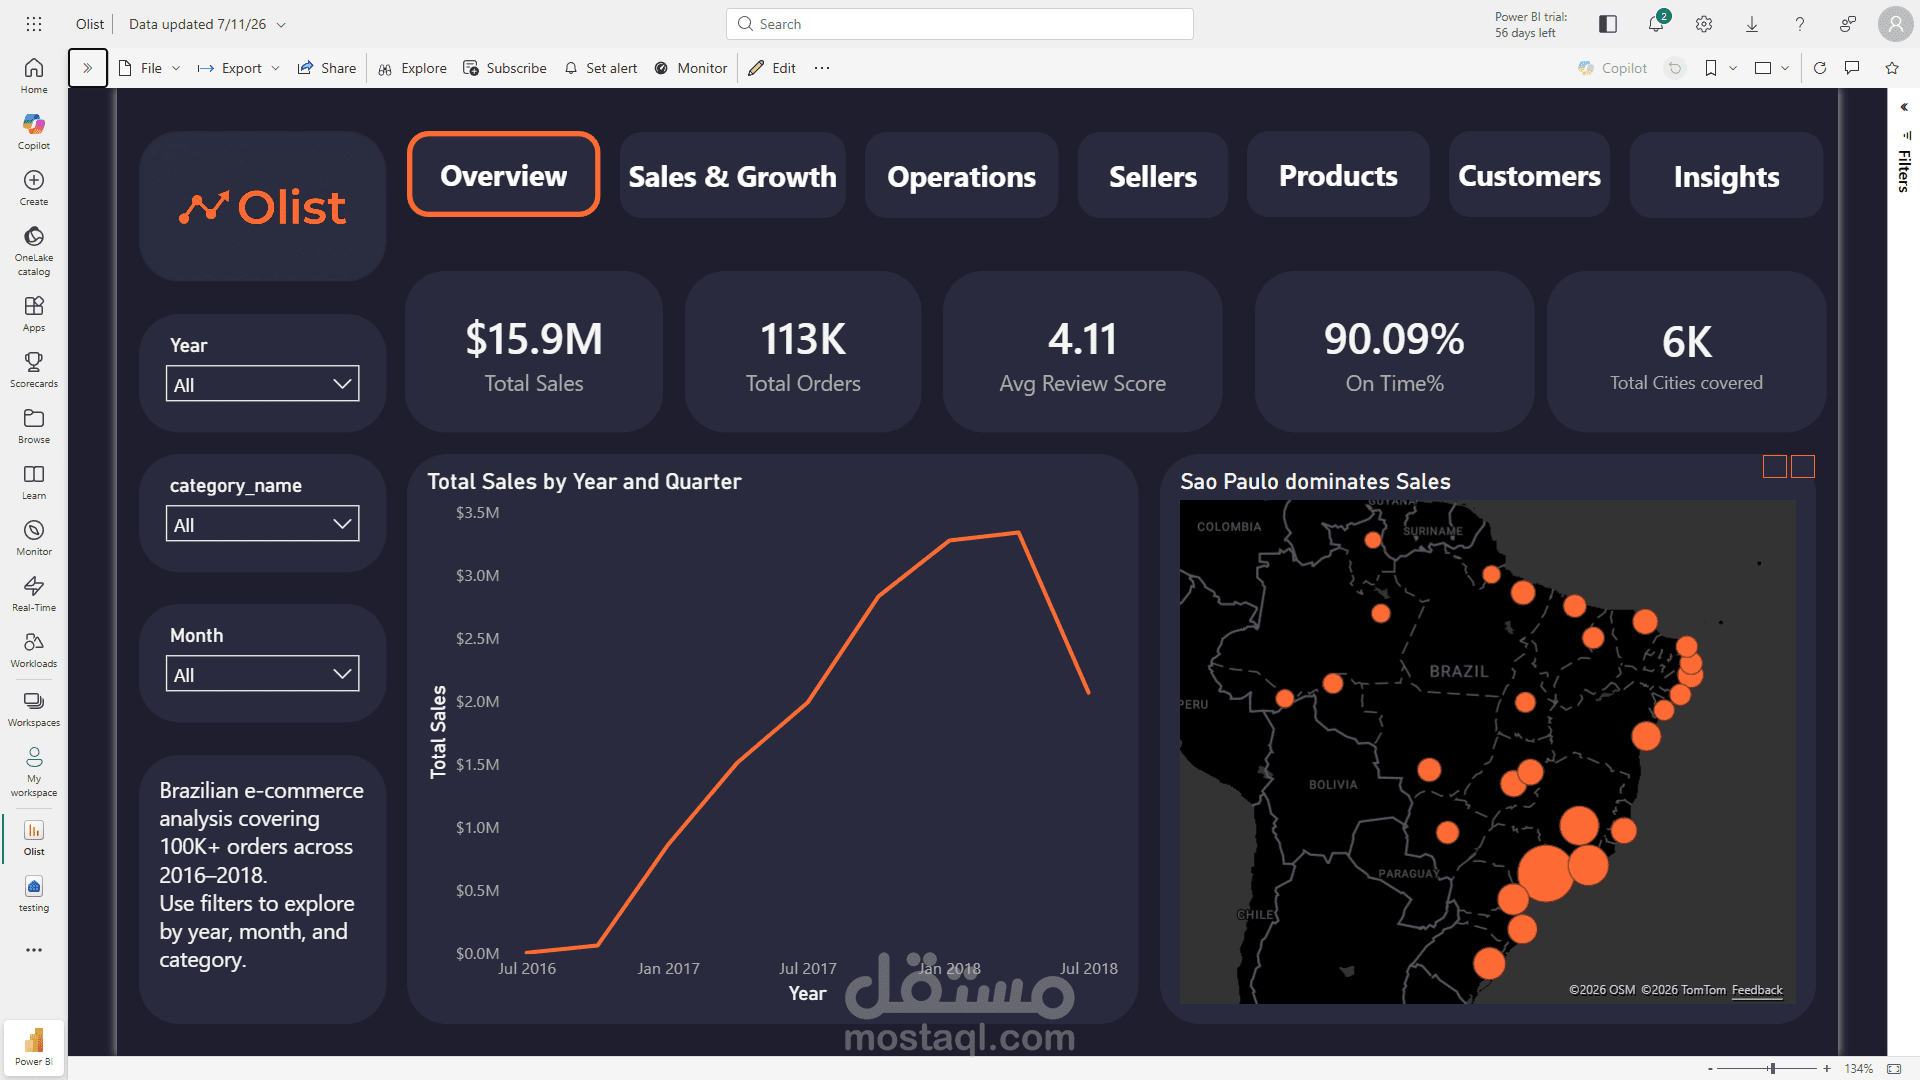Open the category_name slicer dropdown
Viewport: 1920px width, 1080px height.
(x=262, y=524)
